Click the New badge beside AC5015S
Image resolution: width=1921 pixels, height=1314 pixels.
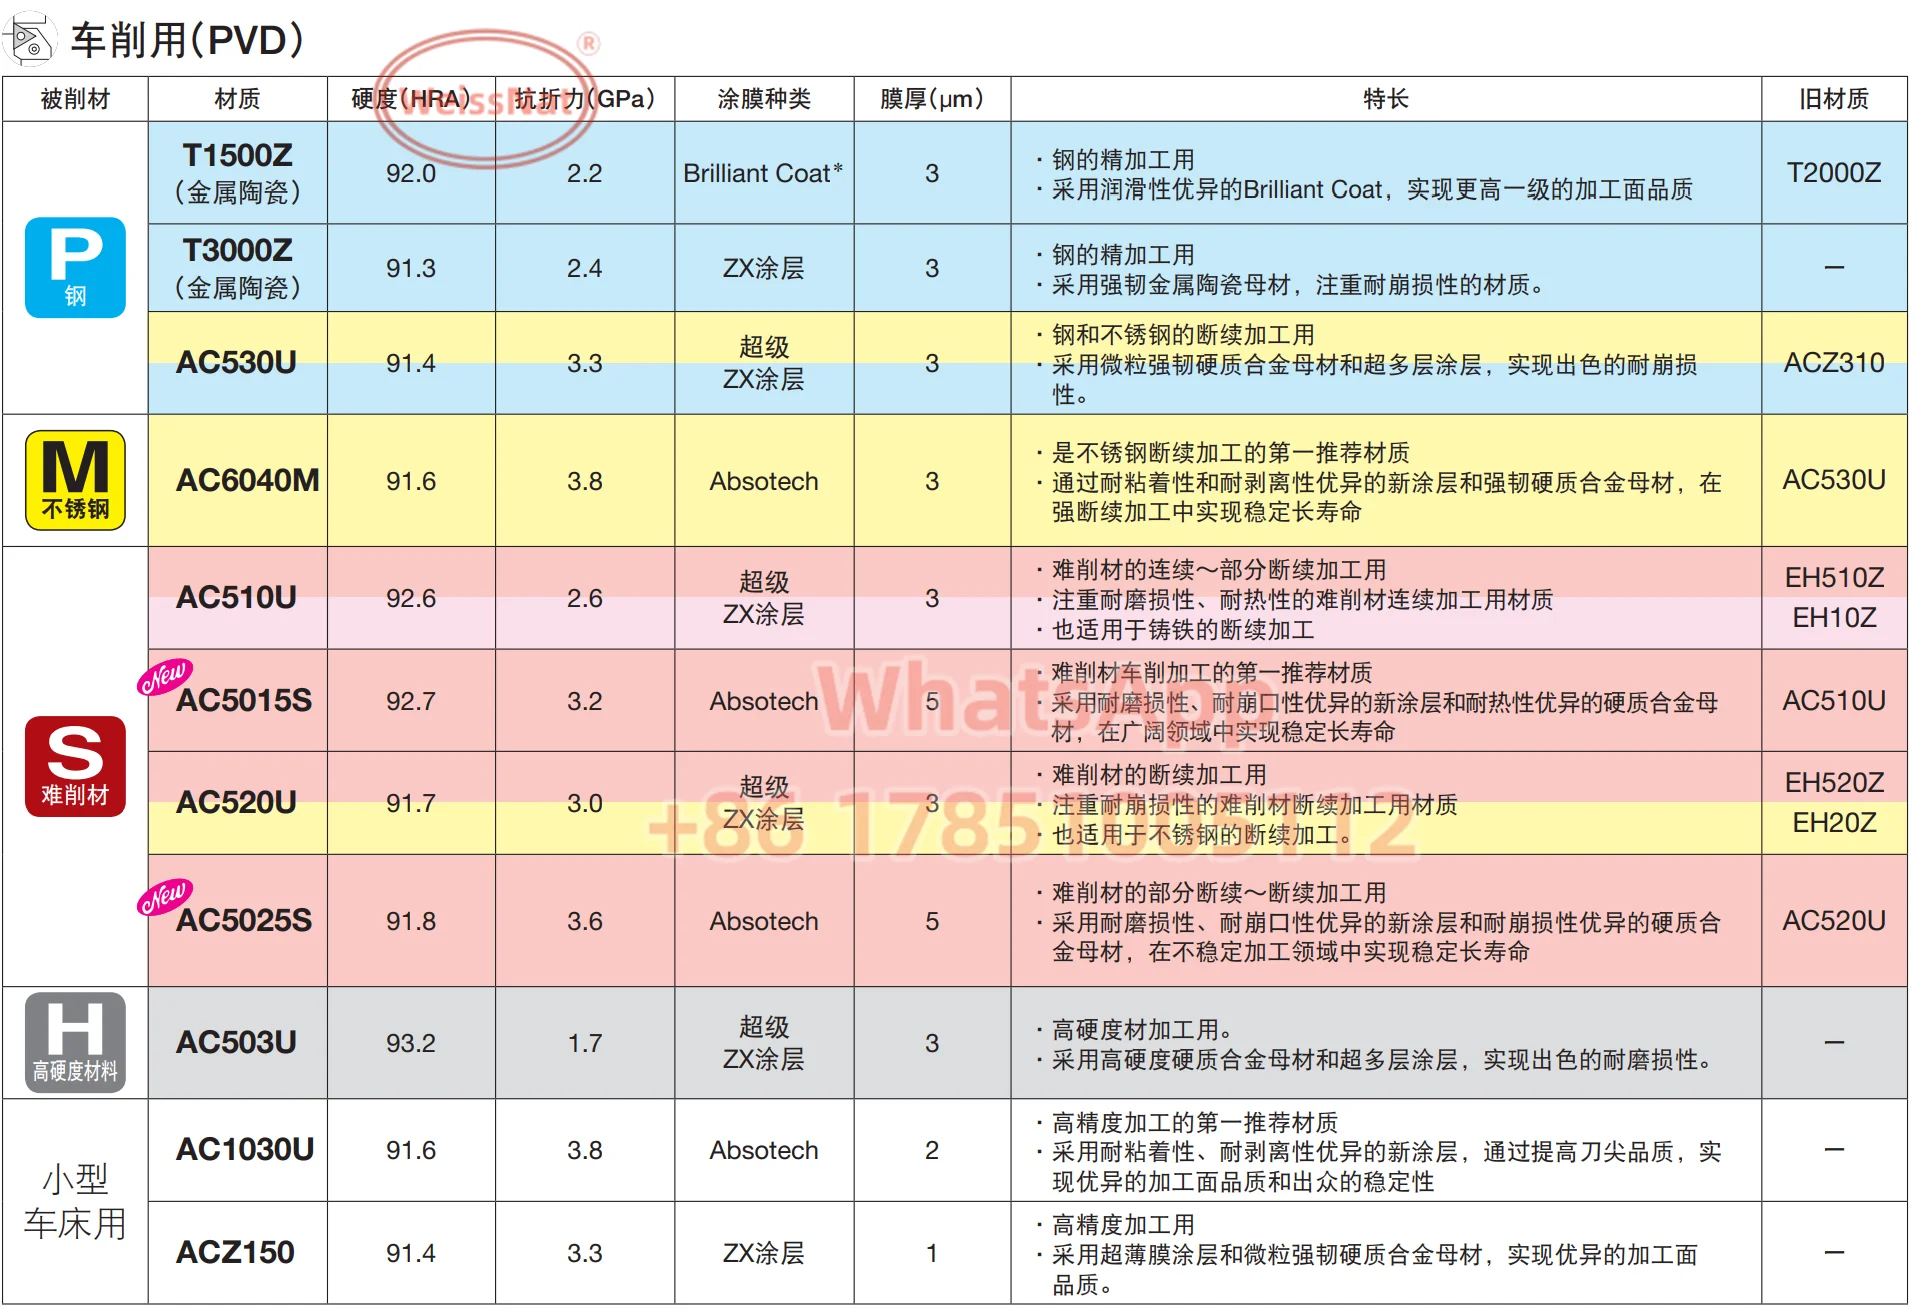tap(165, 676)
